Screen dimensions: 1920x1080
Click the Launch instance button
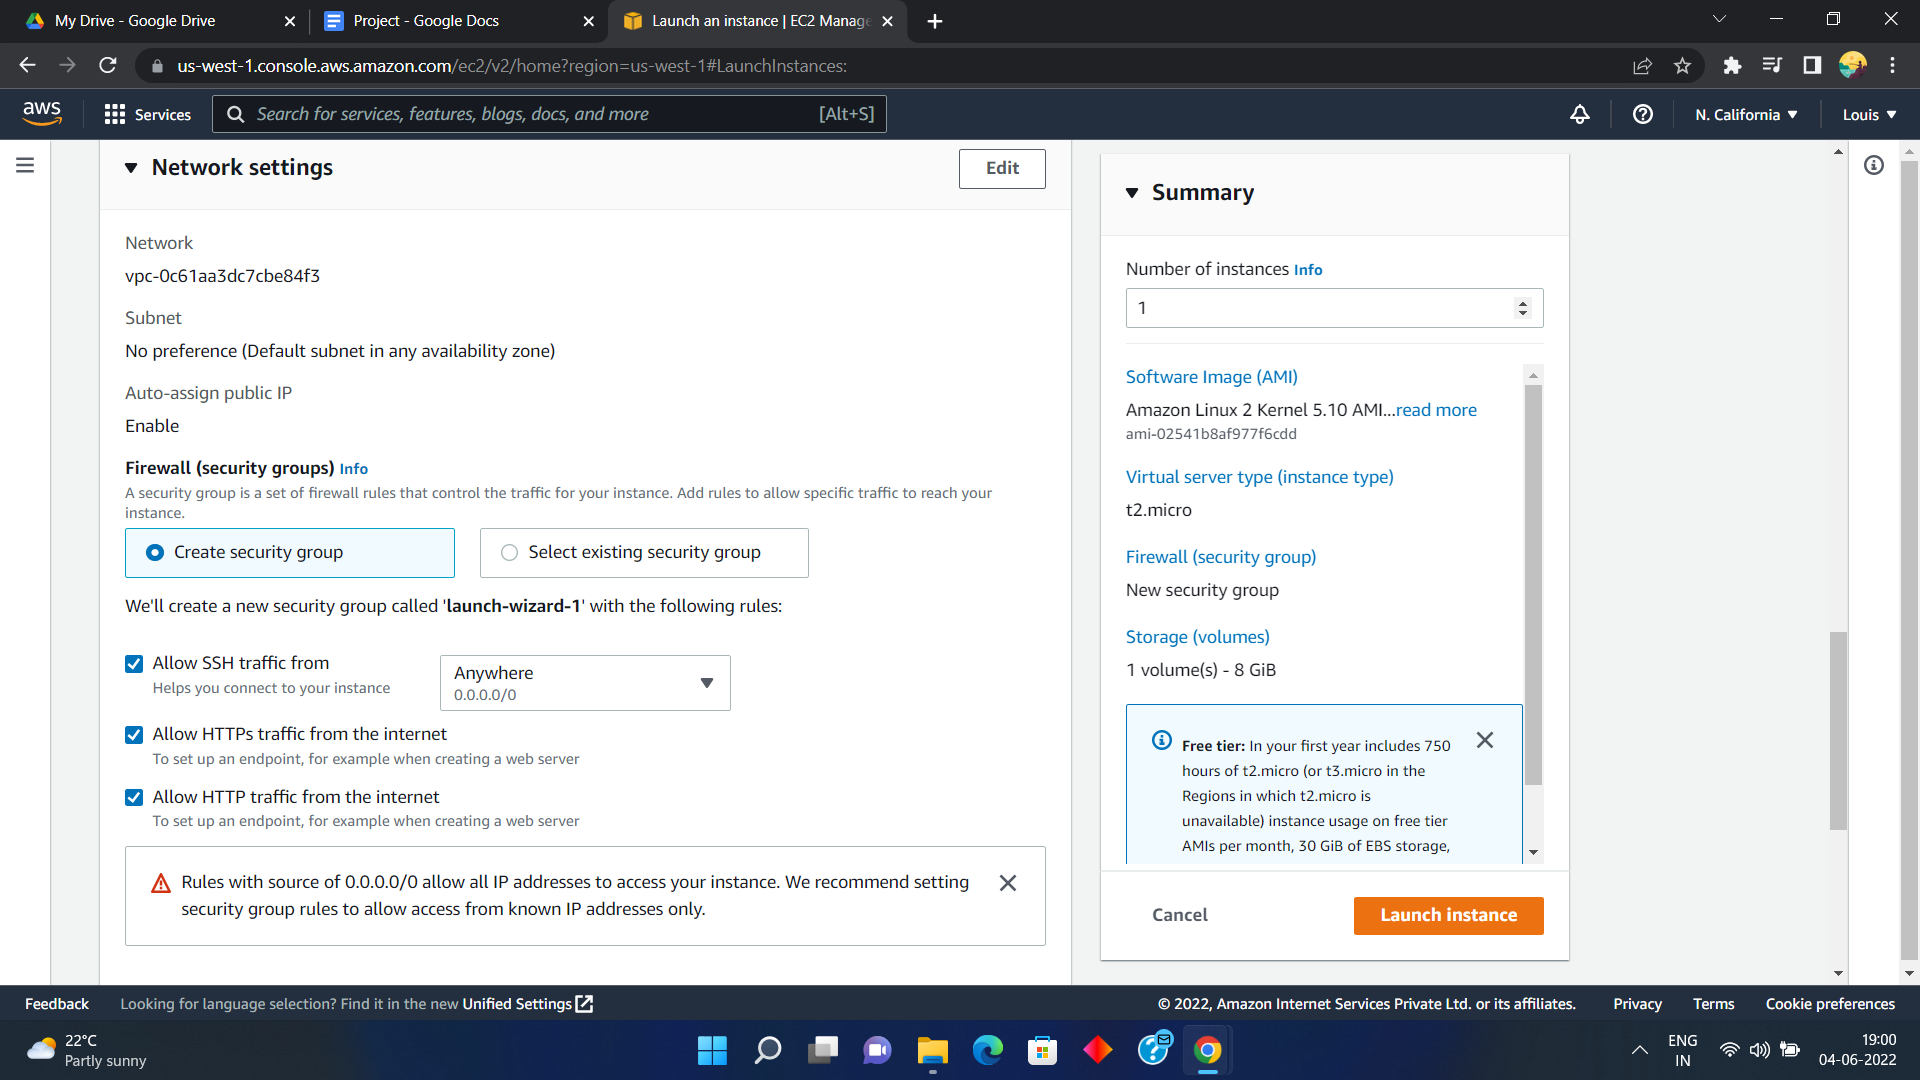[1447, 915]
